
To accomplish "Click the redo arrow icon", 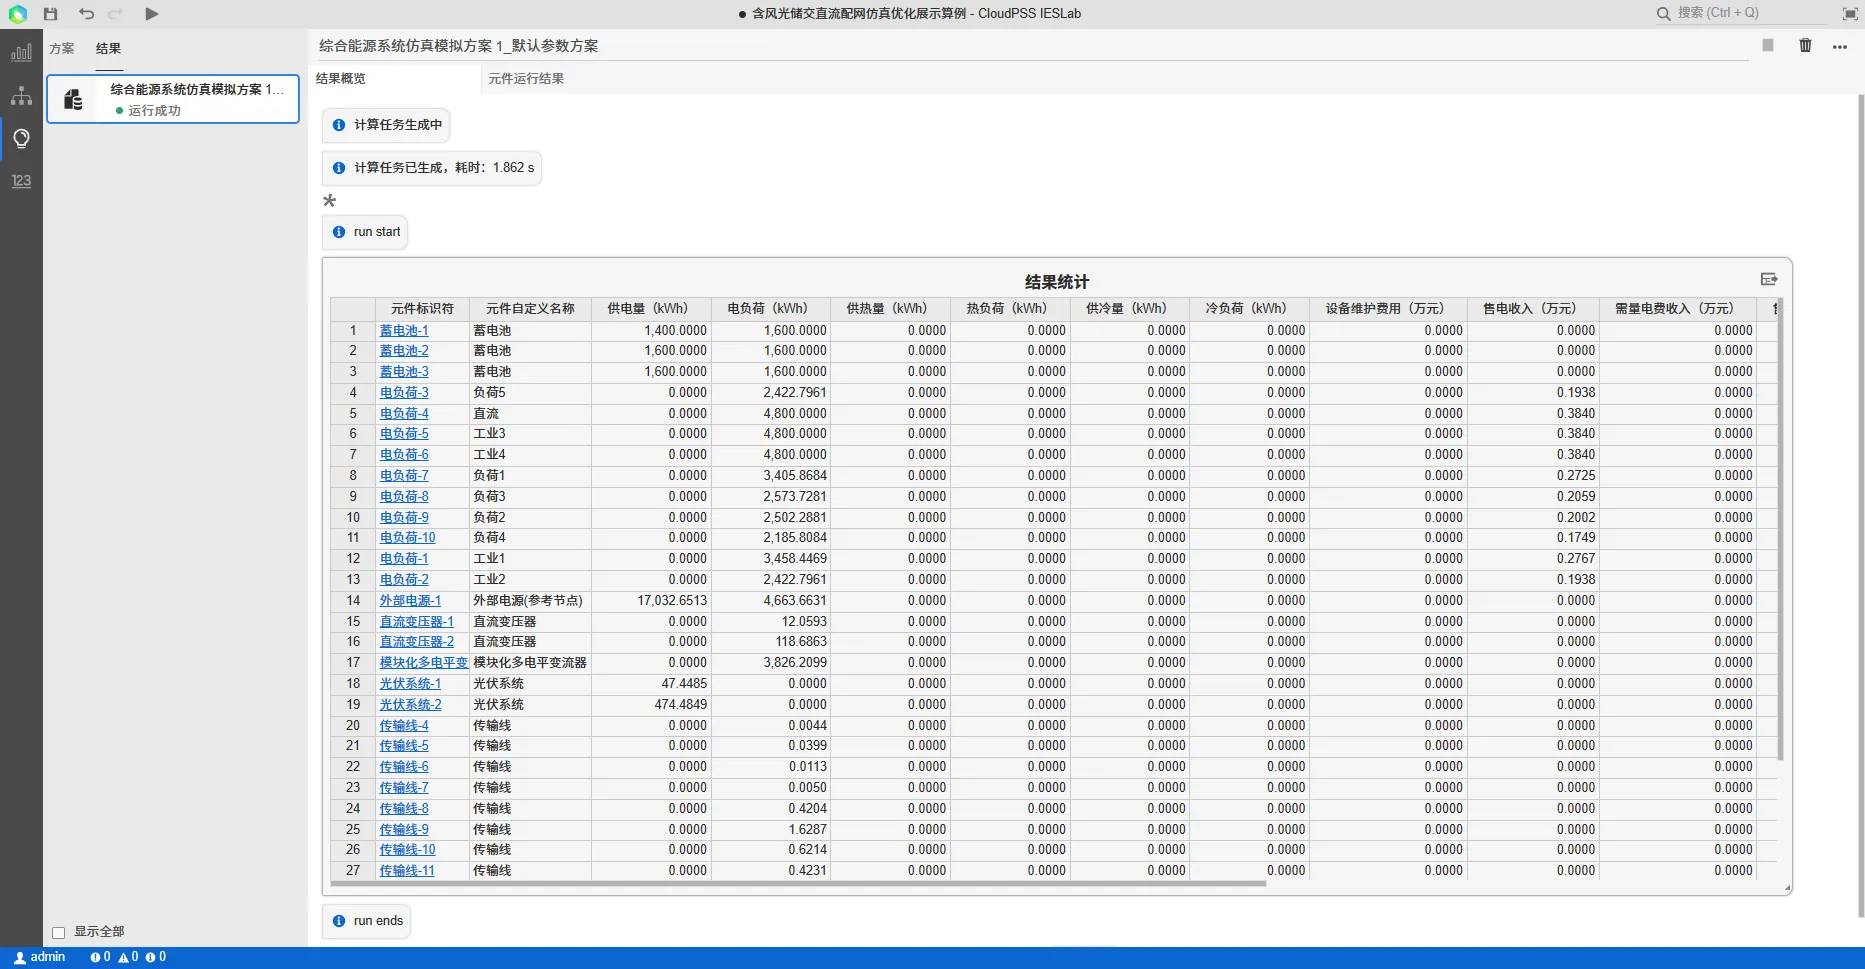I will 116,14.
